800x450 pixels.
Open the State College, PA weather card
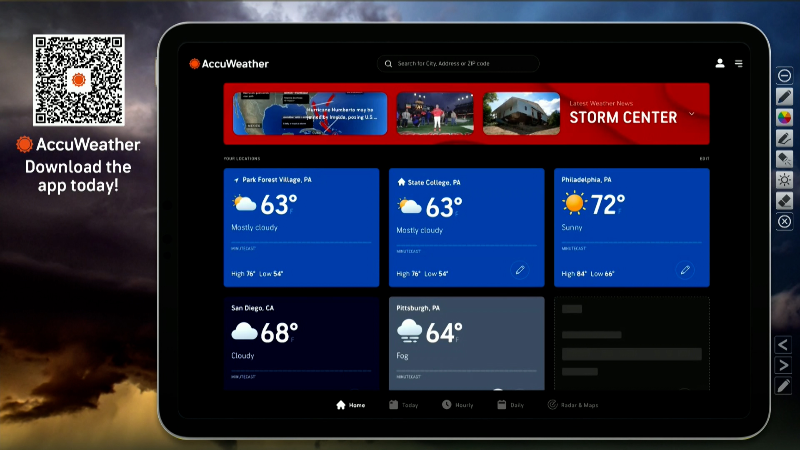click(x=467, y=228)
